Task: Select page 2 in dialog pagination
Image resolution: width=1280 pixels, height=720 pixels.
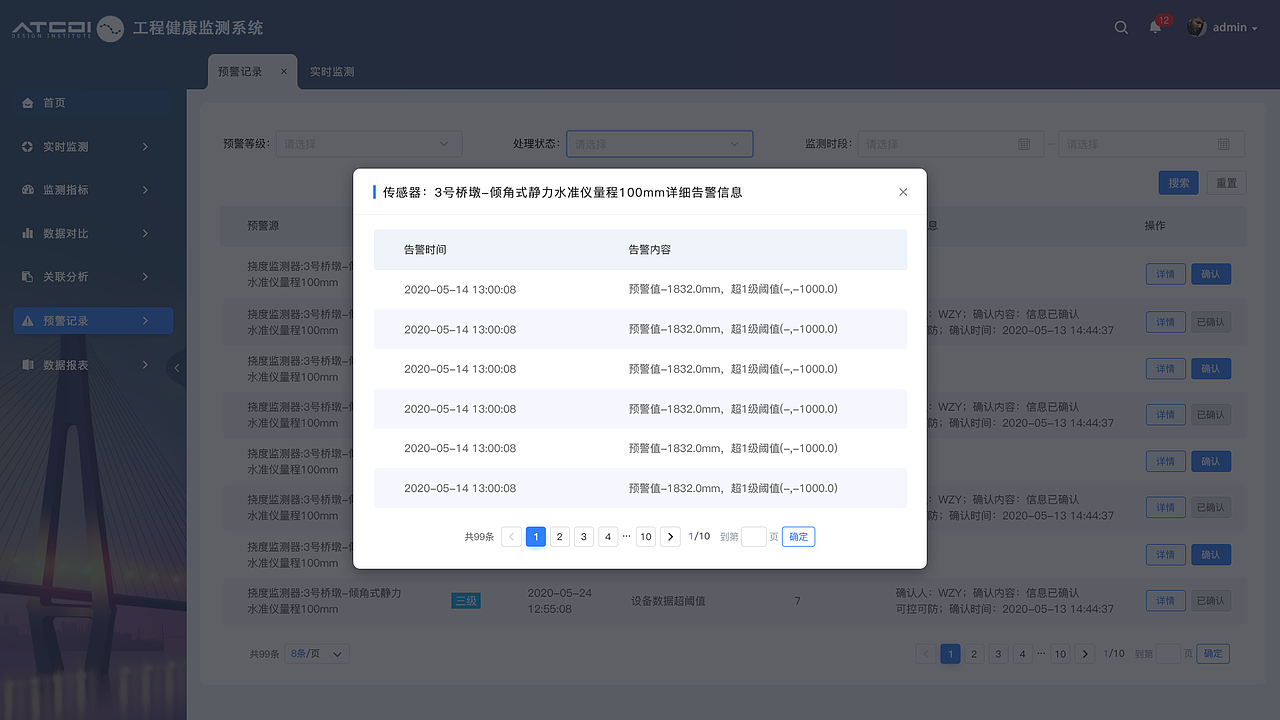Action: click(x=560, y=537)
